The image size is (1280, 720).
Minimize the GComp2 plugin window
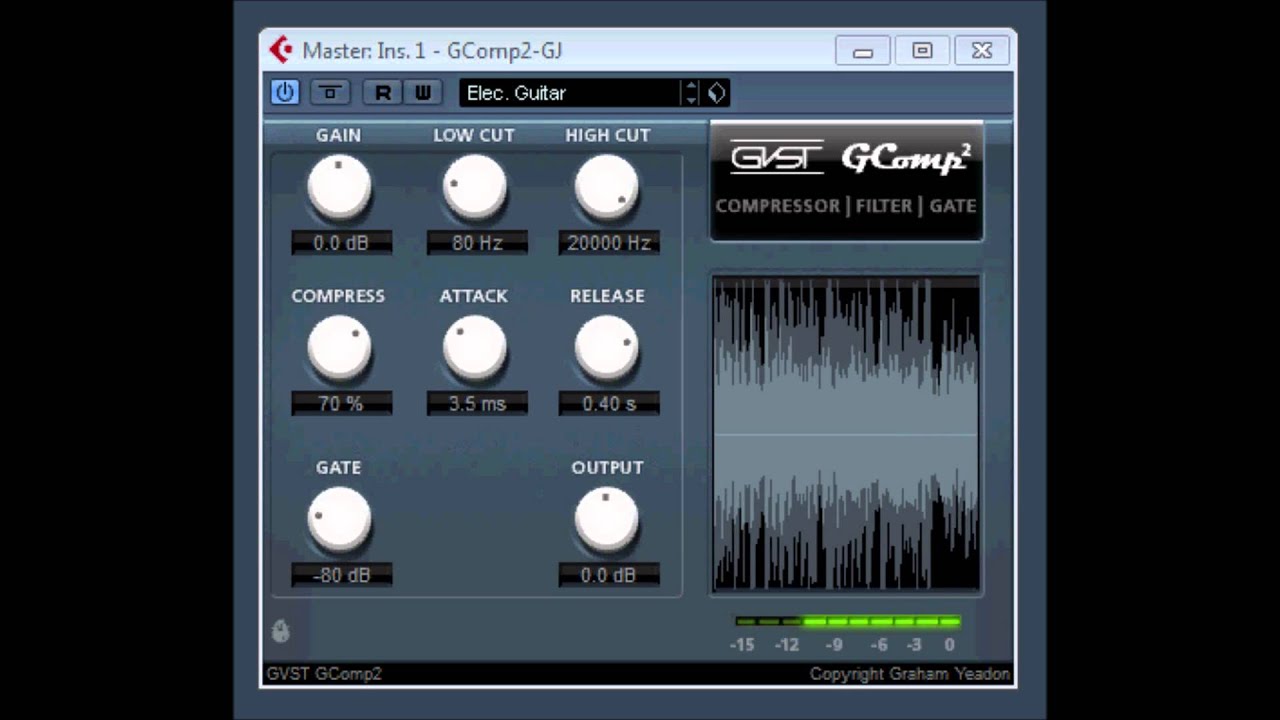[863, 51]
